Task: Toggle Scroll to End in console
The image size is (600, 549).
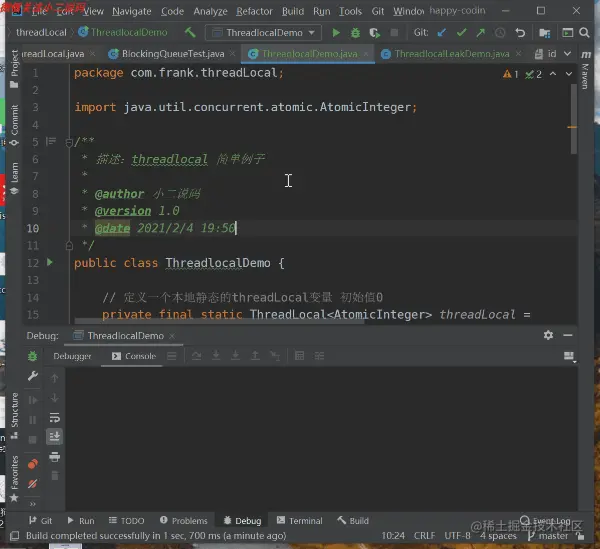Action: (54, 436)
